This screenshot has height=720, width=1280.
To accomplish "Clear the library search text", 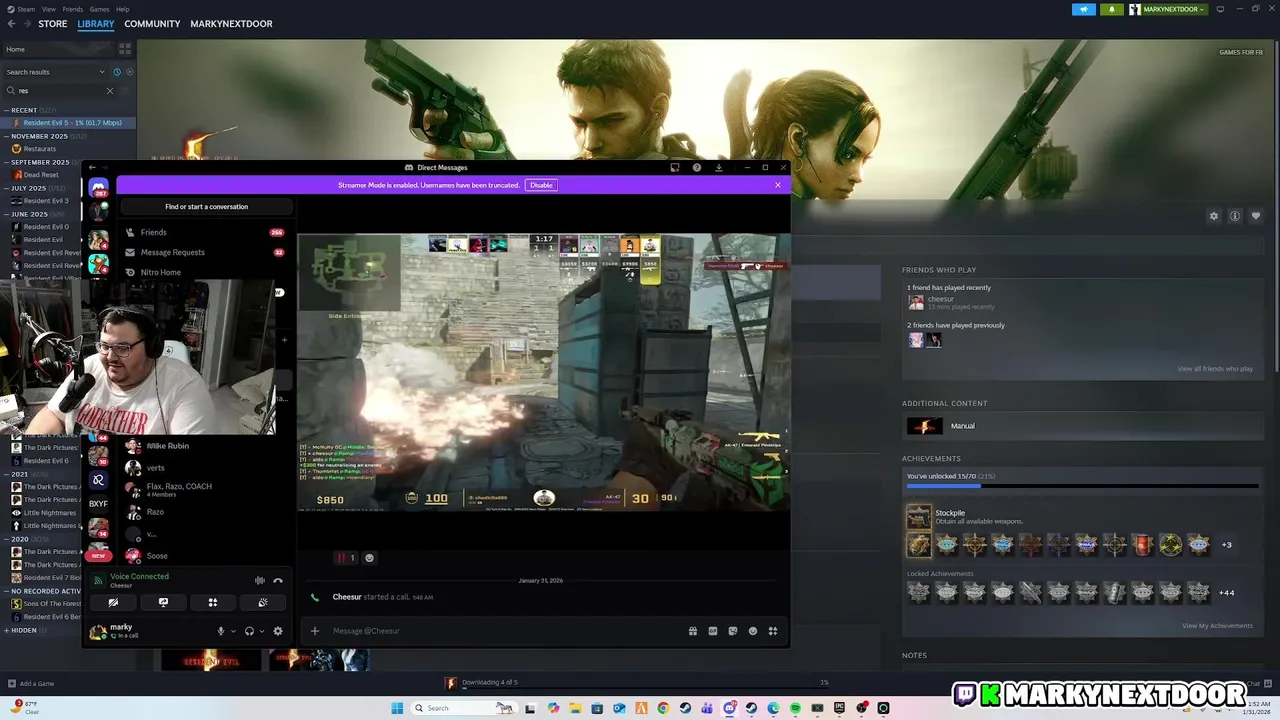I will pos(110,91).
